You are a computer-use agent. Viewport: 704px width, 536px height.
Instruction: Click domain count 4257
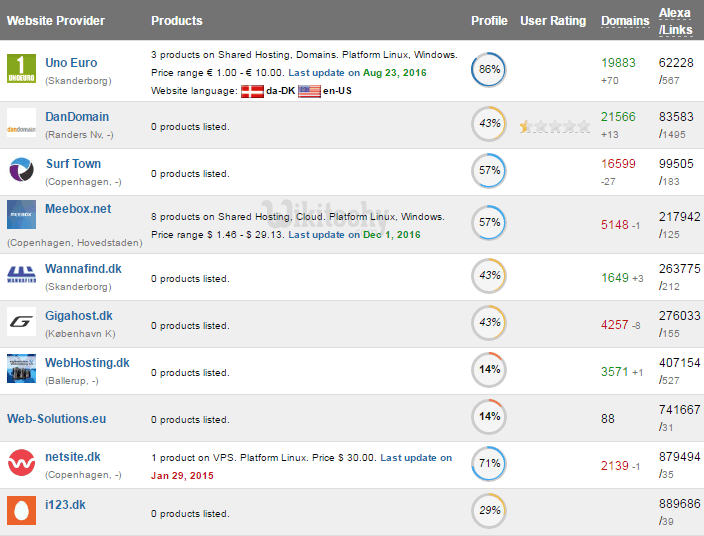point(615,325)
